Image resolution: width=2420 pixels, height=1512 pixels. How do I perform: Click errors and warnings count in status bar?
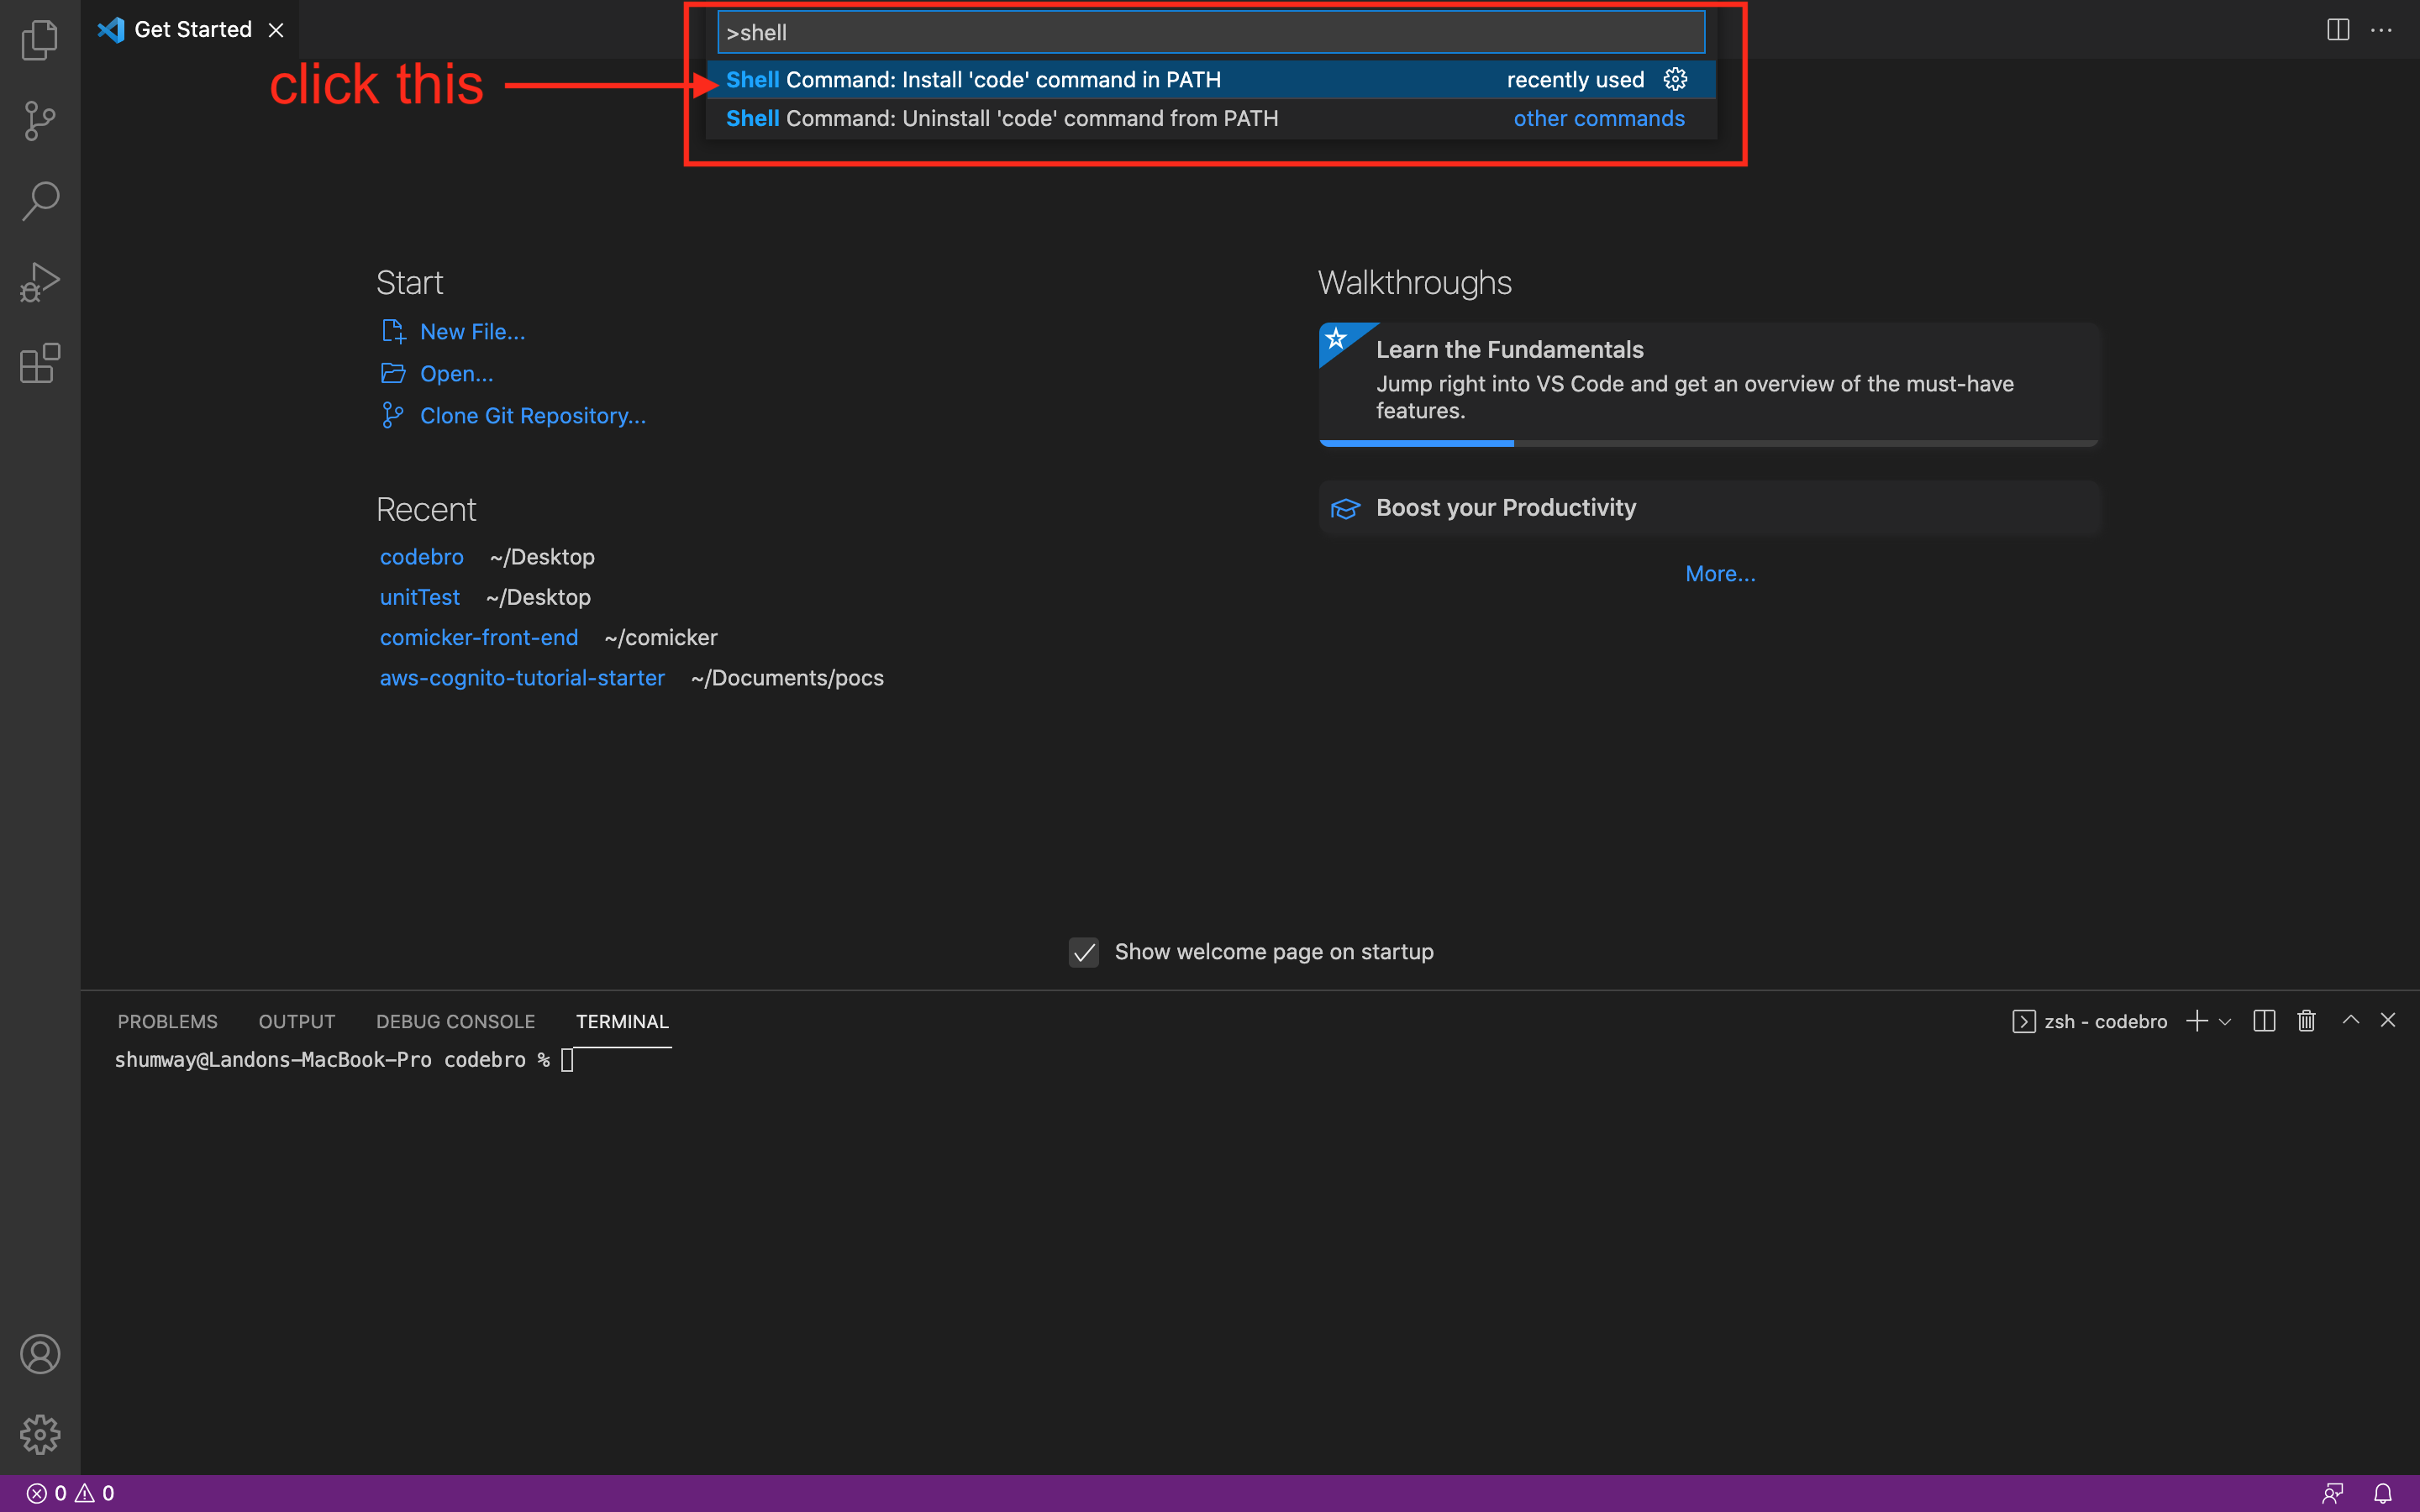coord(70,1493)
